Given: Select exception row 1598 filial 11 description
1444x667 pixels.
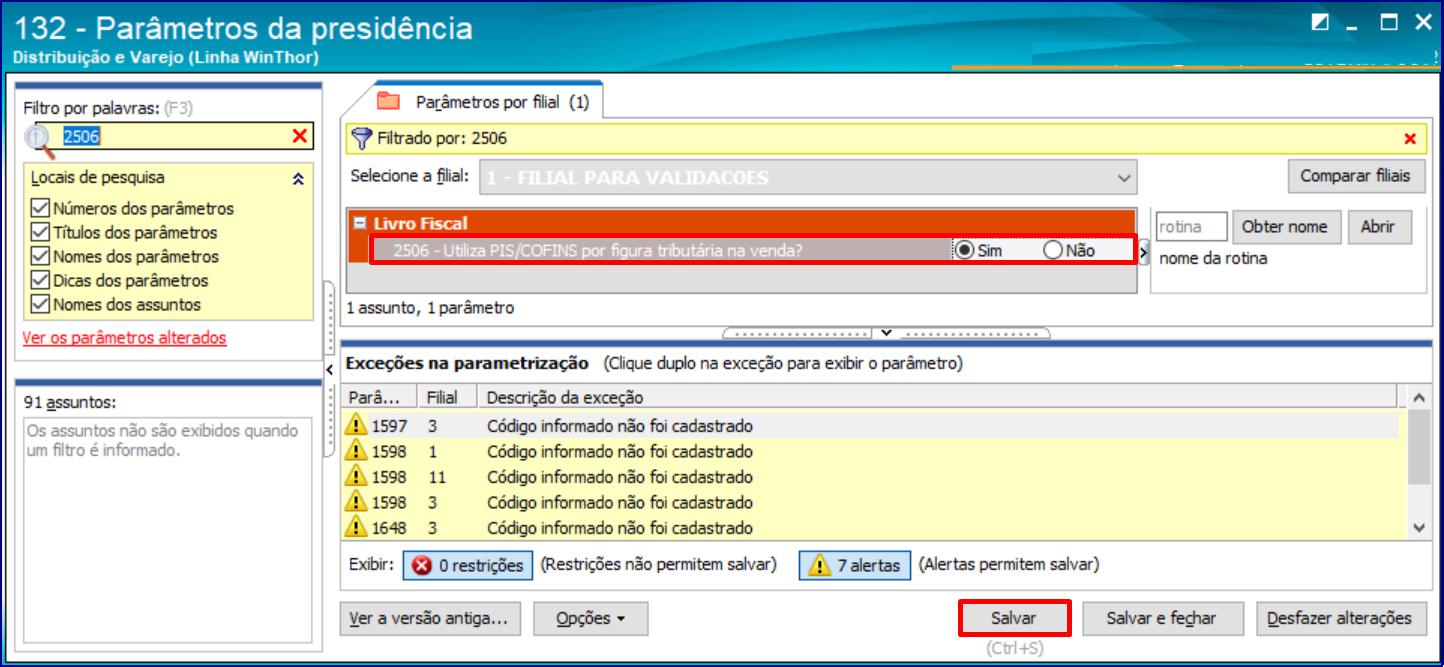Looking at the screenshot, I should click(x=619, y=477).
